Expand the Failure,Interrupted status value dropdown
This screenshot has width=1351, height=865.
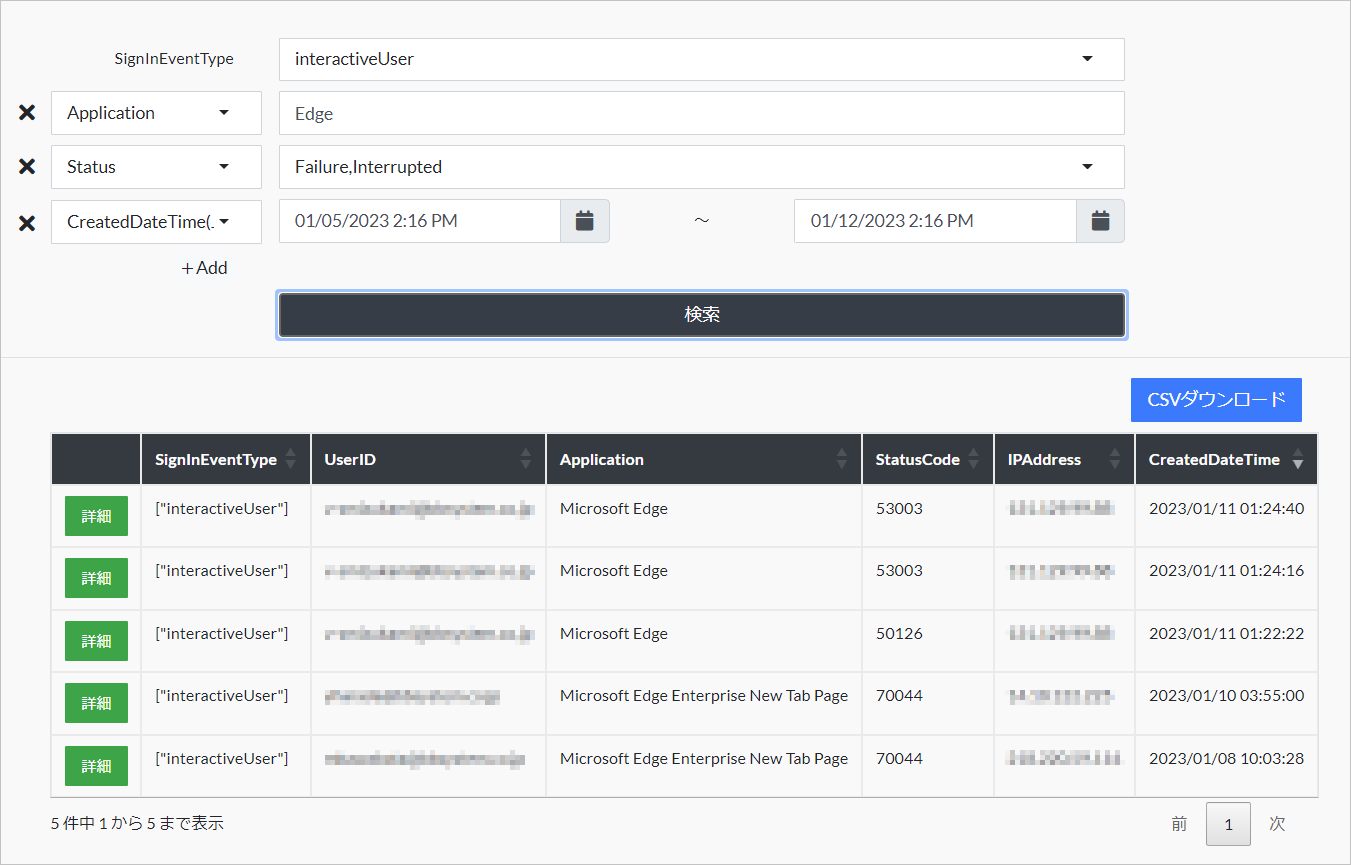701,167
